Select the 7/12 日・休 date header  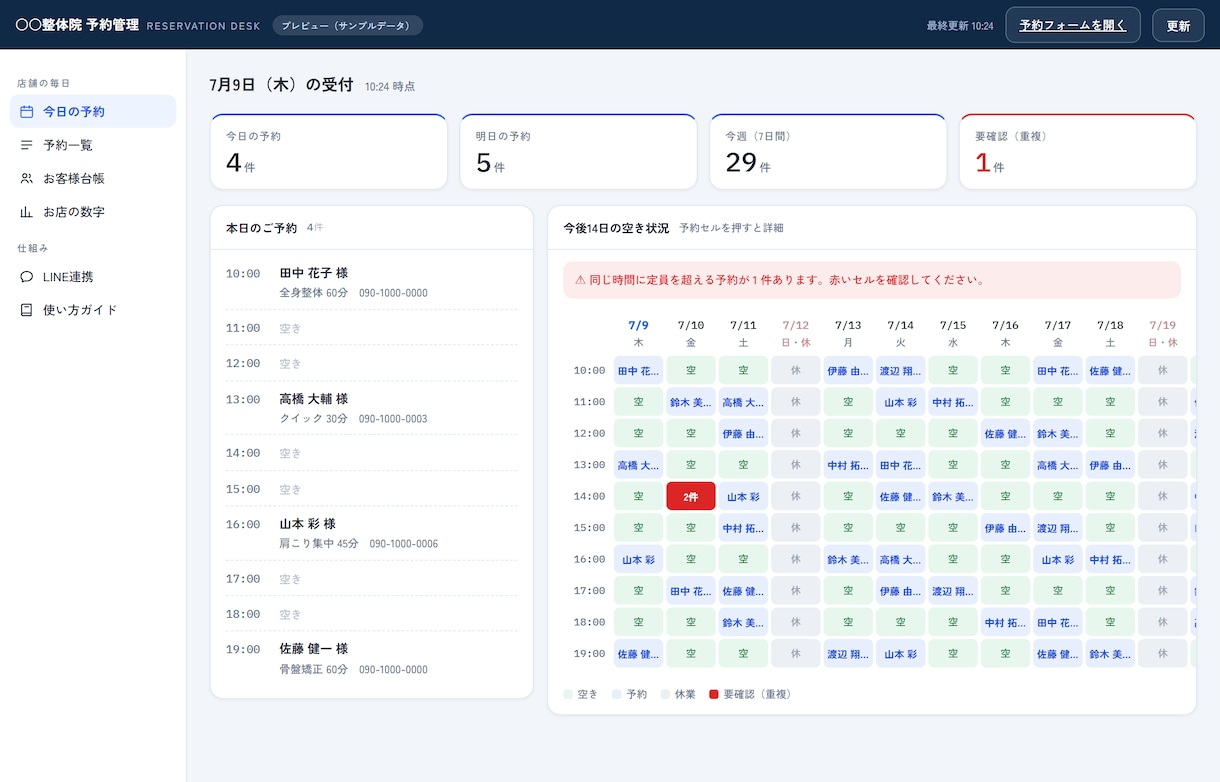click(x=796, y=333)
